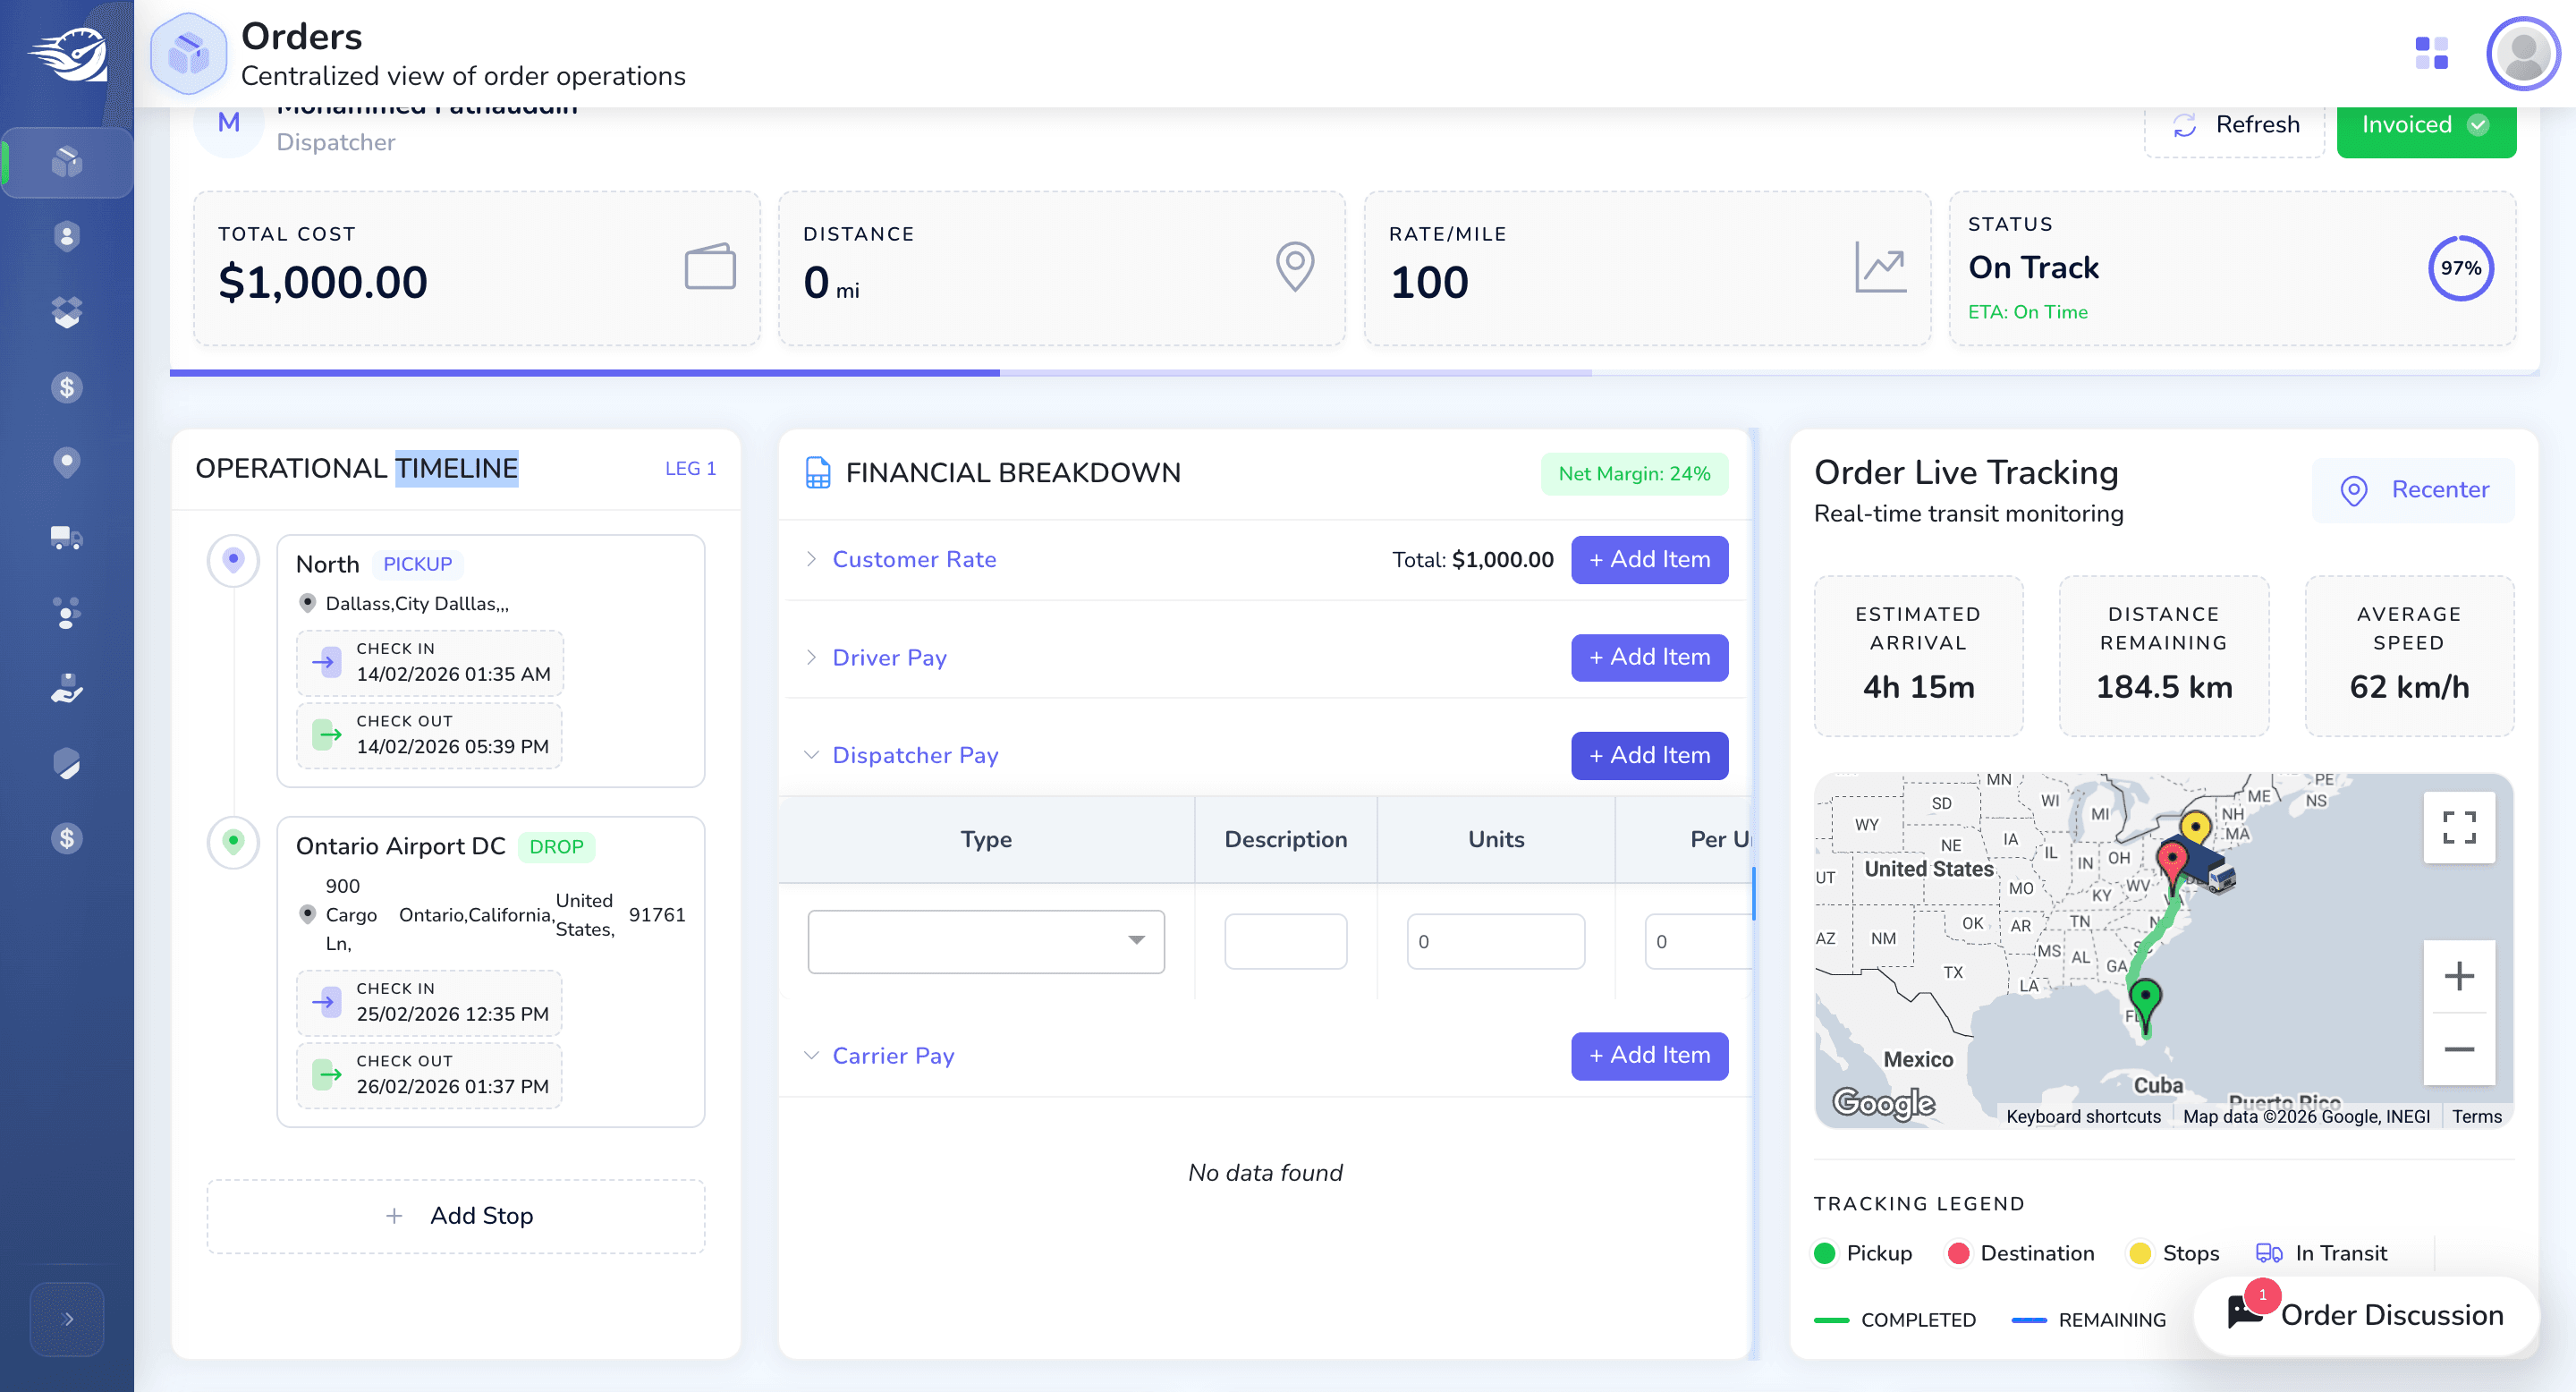
Task: Open the Order Discussion chat
Action: tap(2366, 1314)
